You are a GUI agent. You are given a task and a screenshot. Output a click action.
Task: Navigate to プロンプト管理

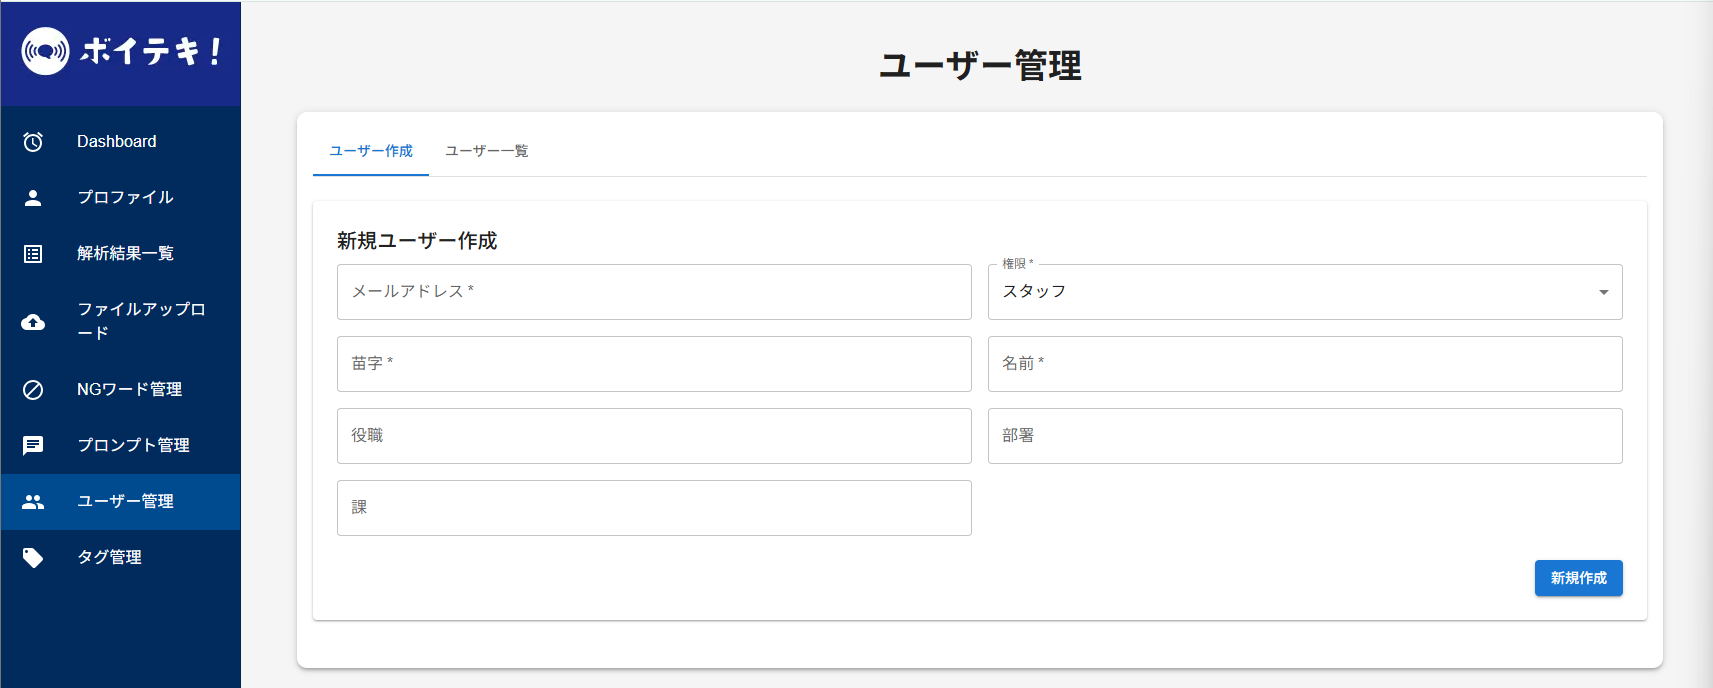(x=120, y=446)
